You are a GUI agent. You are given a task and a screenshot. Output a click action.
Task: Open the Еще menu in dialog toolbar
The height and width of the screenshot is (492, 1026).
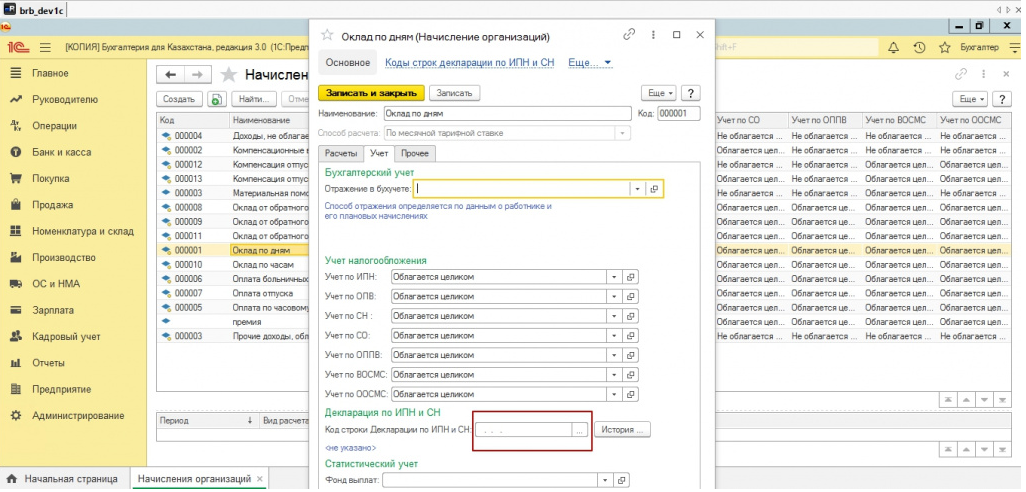click(x=656, y=93)
